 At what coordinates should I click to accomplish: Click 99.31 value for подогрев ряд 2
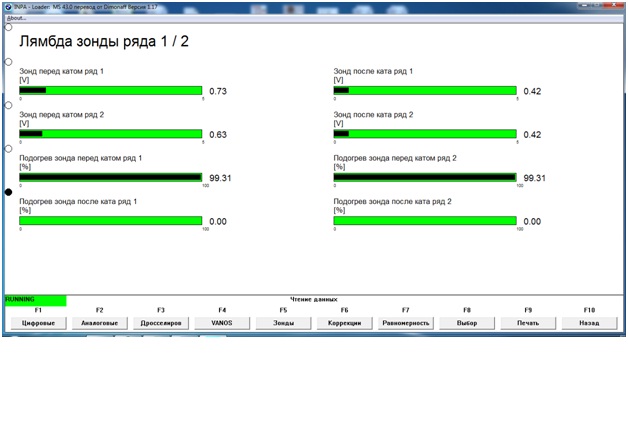(535, 178)
